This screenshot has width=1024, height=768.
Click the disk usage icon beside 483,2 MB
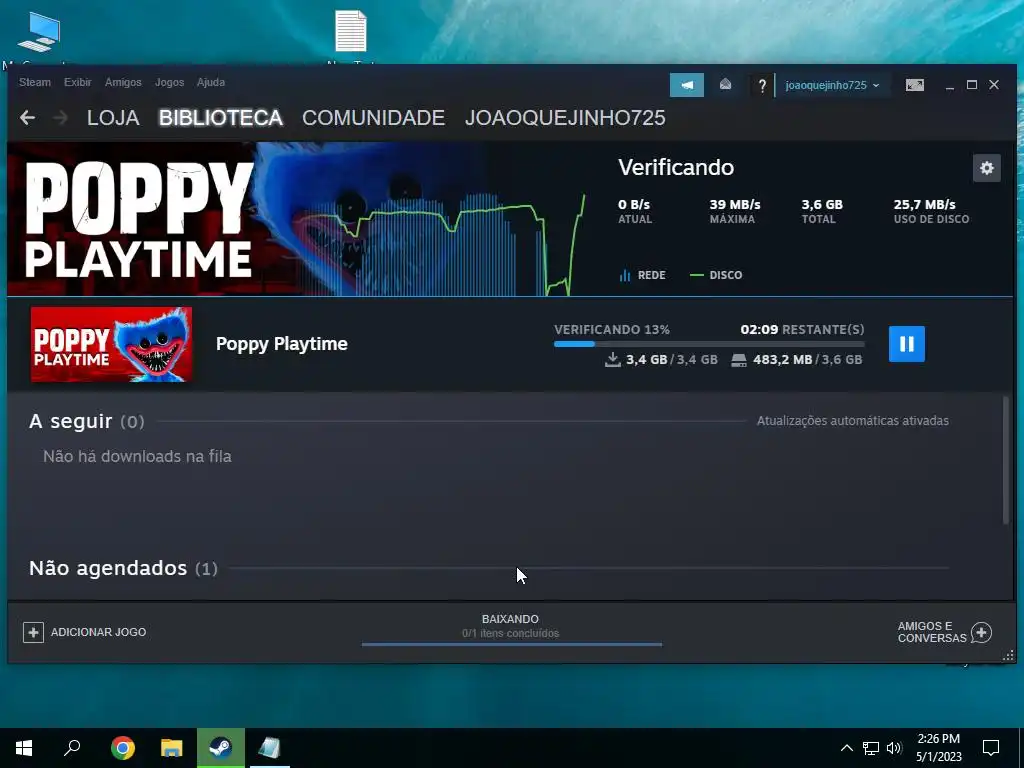739,360
